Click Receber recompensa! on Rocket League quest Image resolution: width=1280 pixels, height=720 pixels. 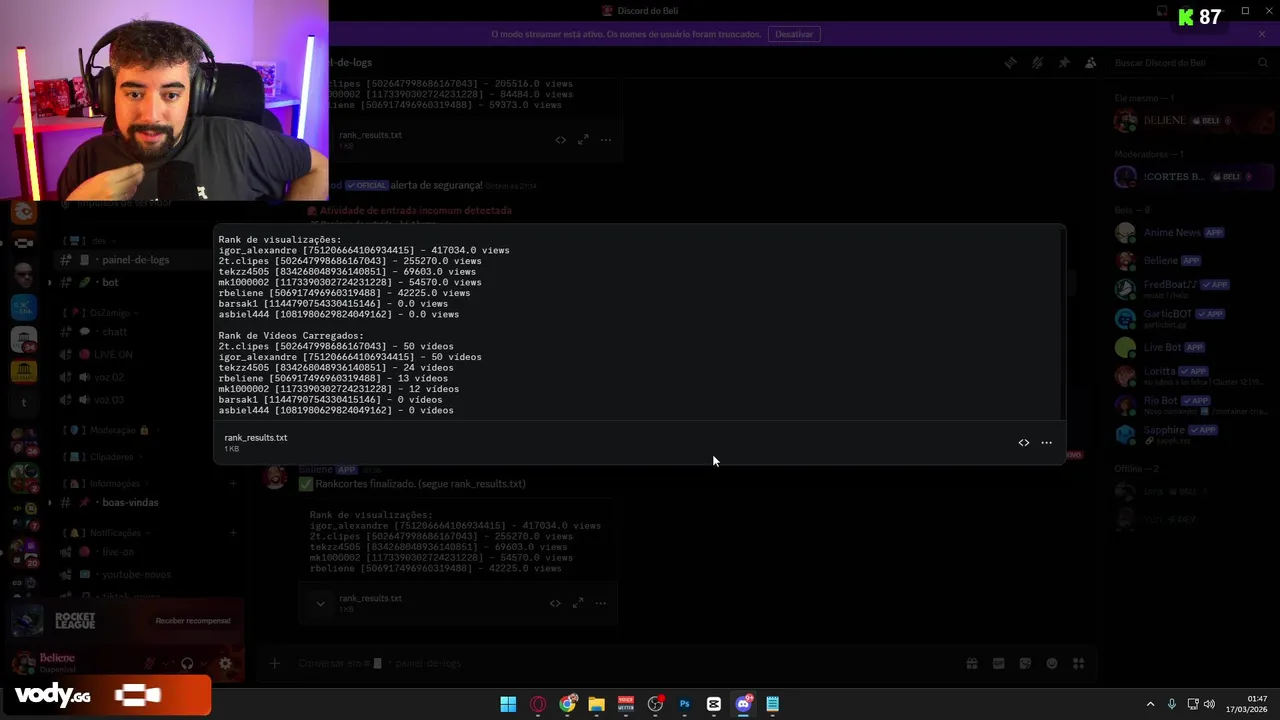pyautogui.click(x=193, y=621)
